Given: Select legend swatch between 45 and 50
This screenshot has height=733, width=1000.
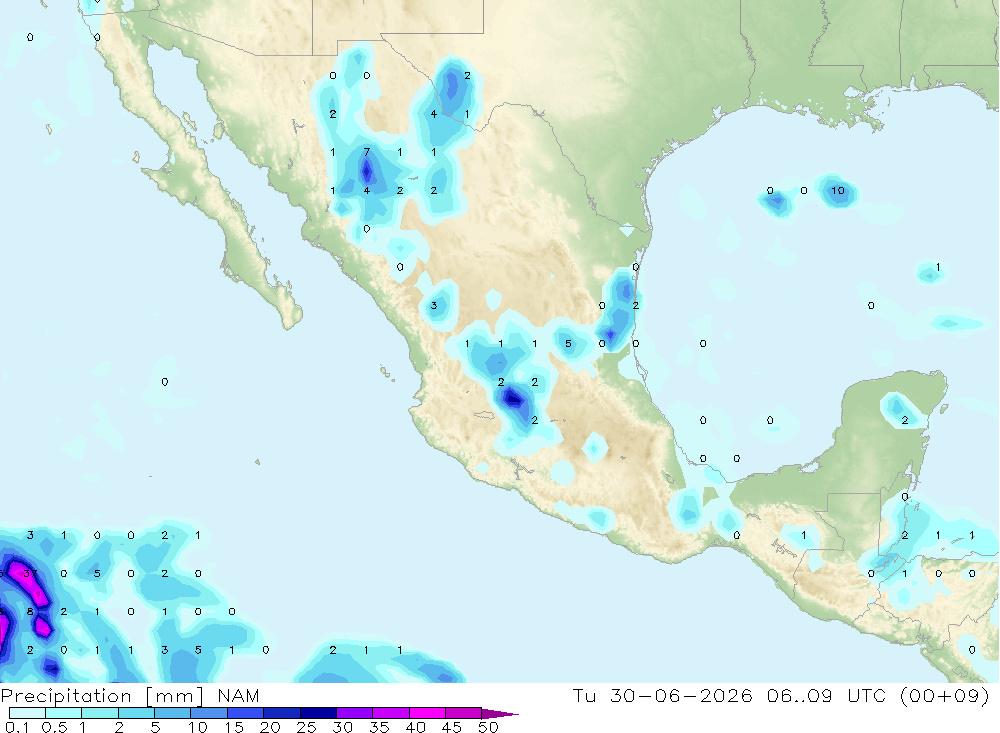Looking at the screenshot, I should 463,713.
